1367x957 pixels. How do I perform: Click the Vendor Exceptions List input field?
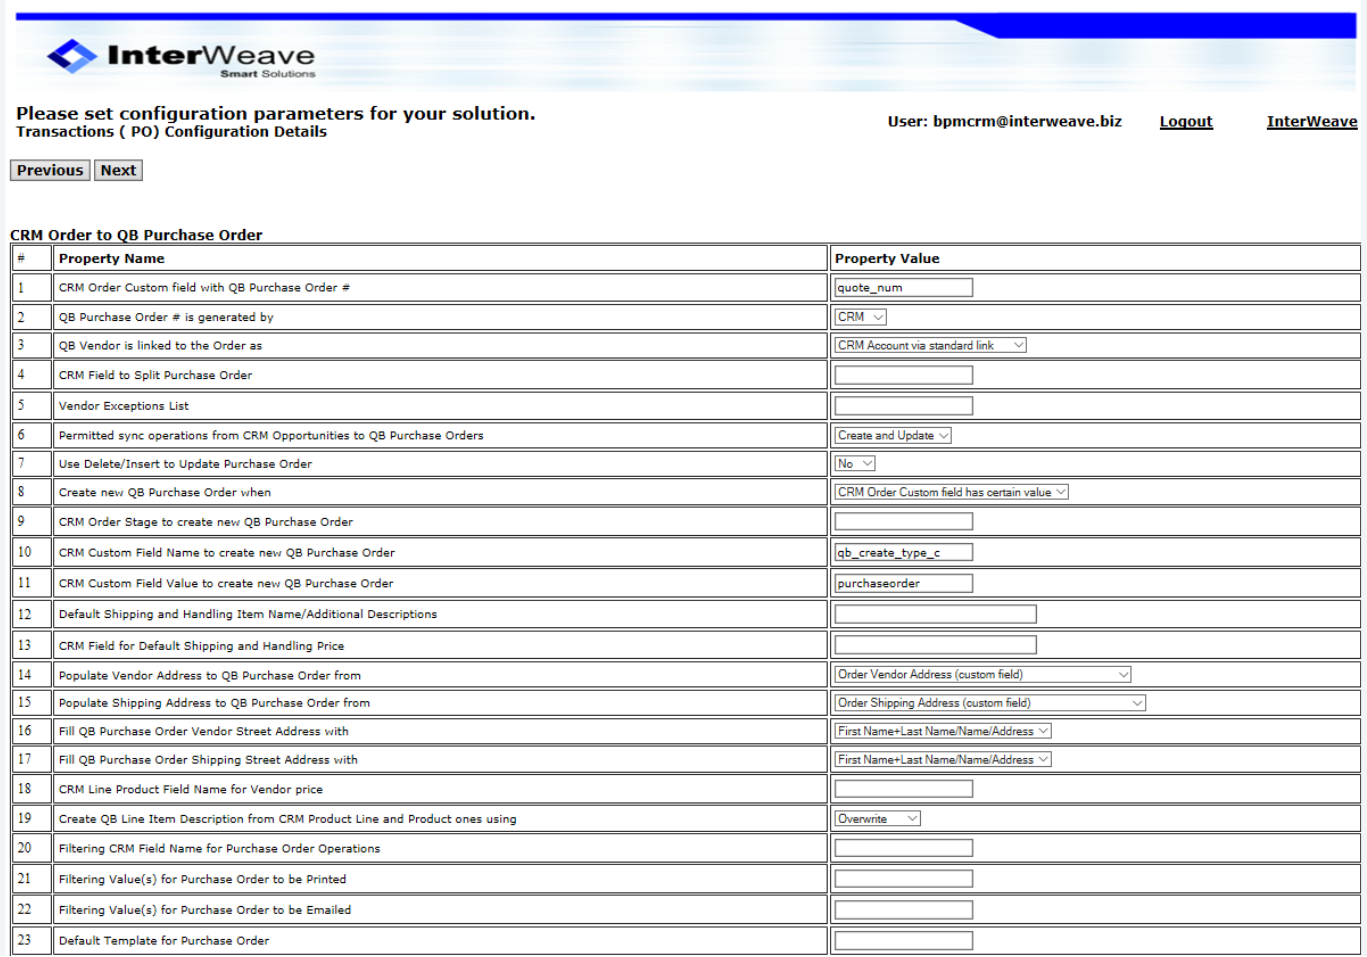coord(901,405)
